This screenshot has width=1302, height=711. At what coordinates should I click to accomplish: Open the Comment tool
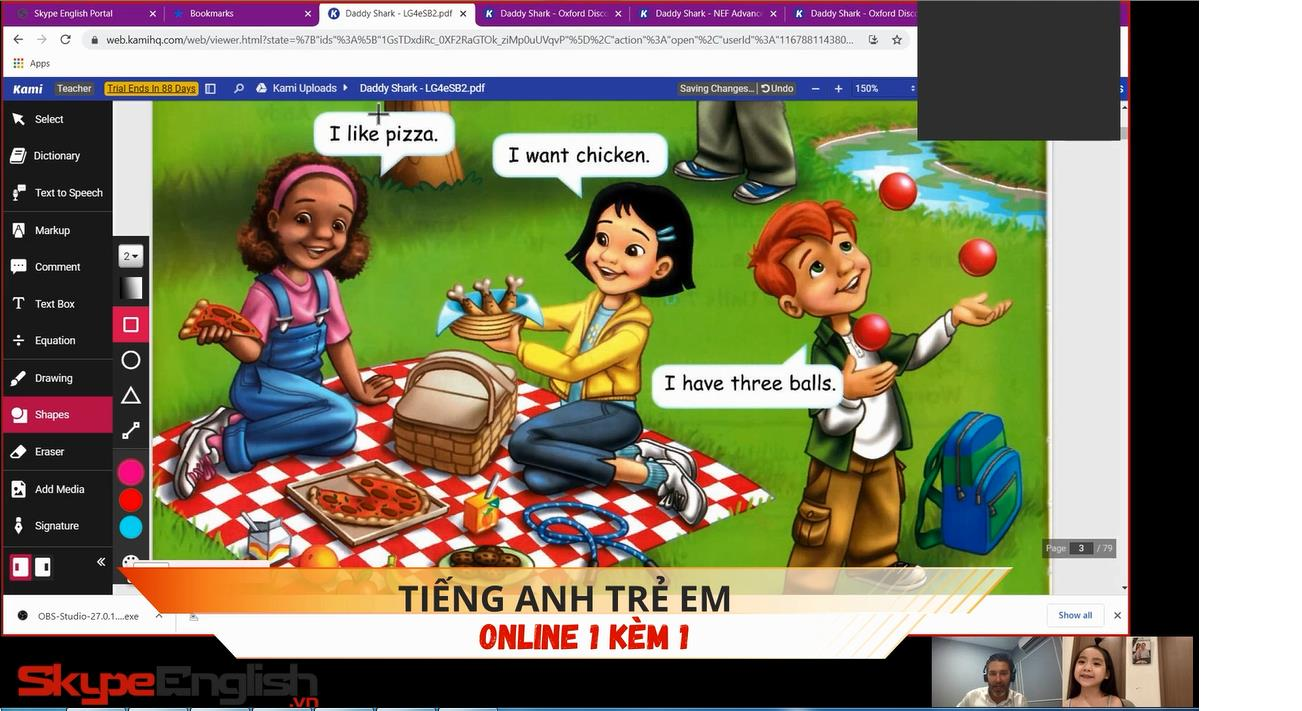pos(57,267)
